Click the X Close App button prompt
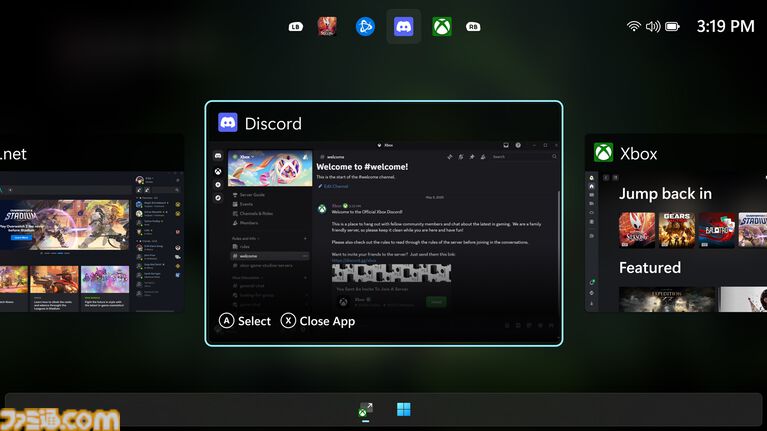This screenshot has width=767, height=431. 318,321
